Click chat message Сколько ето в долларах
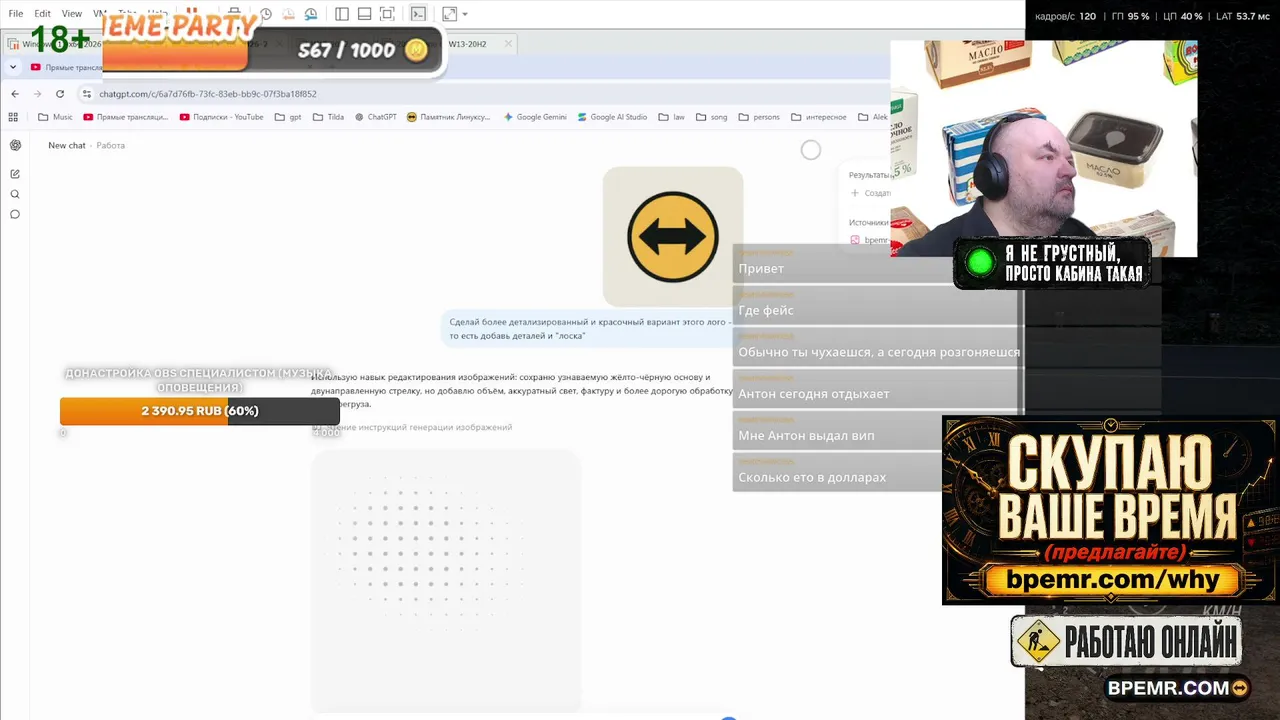 [812, 477]
